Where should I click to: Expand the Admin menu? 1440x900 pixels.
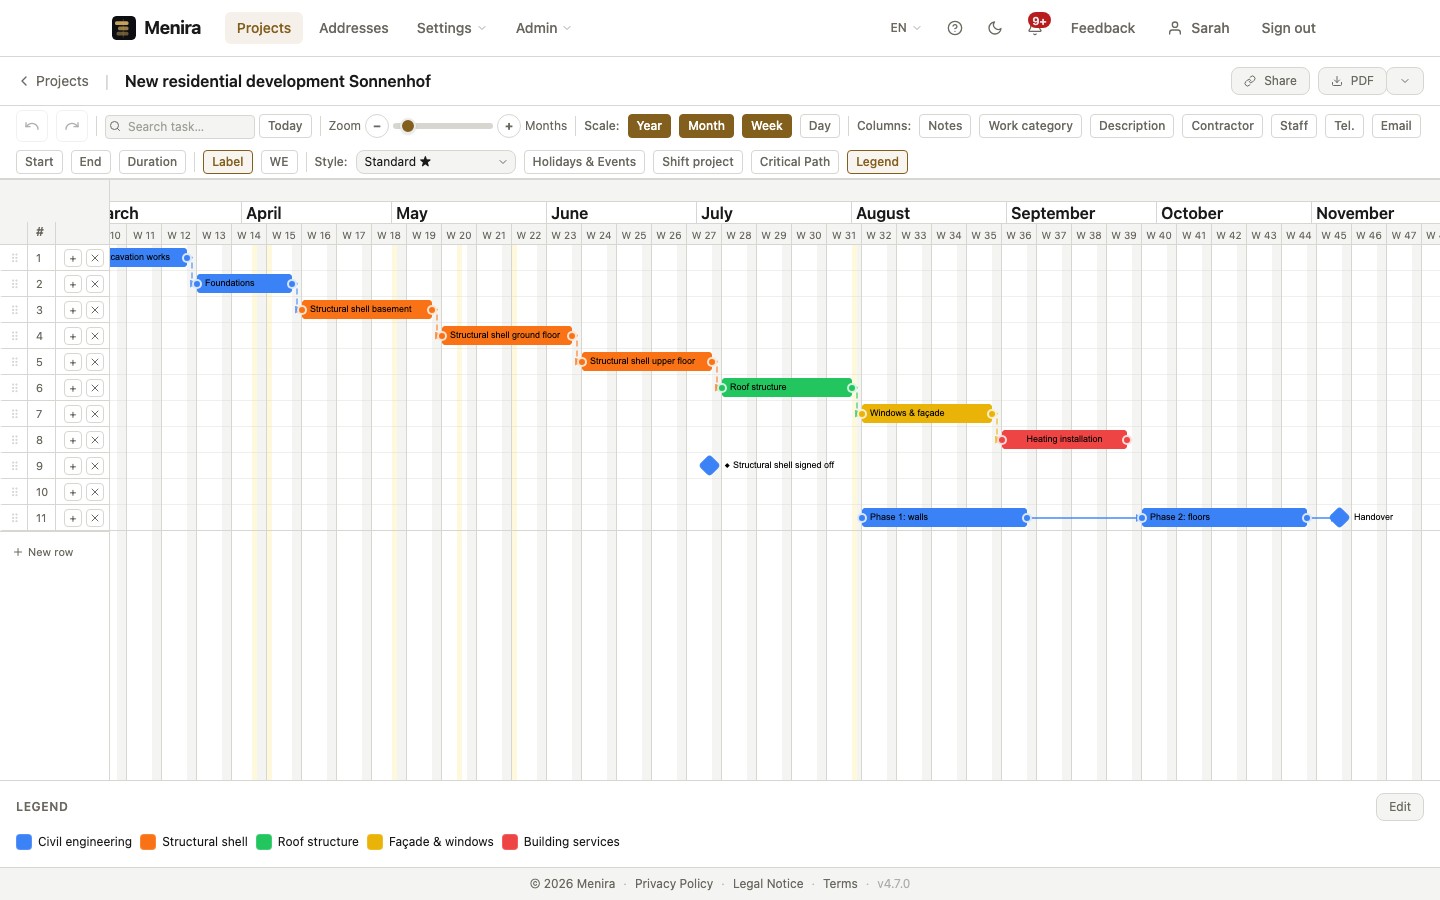(543, 28)
